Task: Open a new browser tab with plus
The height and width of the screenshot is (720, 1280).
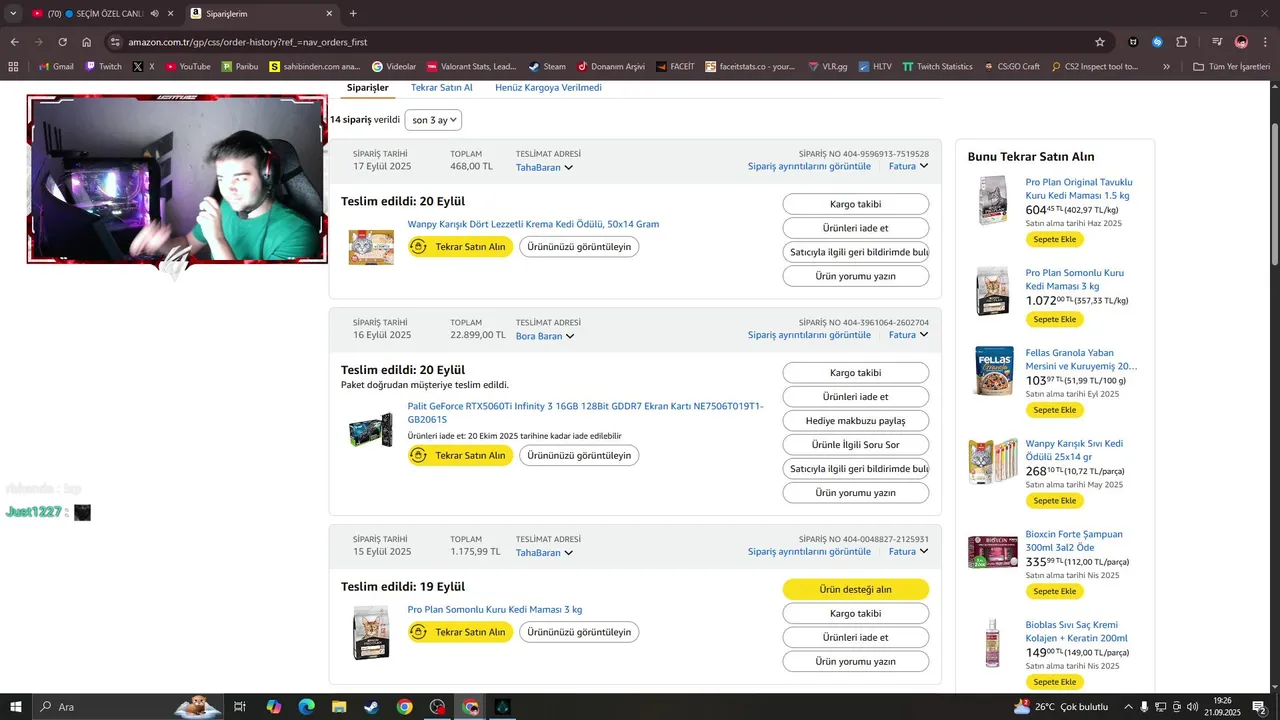Action: pyautogui.click(x=353, y=13)
